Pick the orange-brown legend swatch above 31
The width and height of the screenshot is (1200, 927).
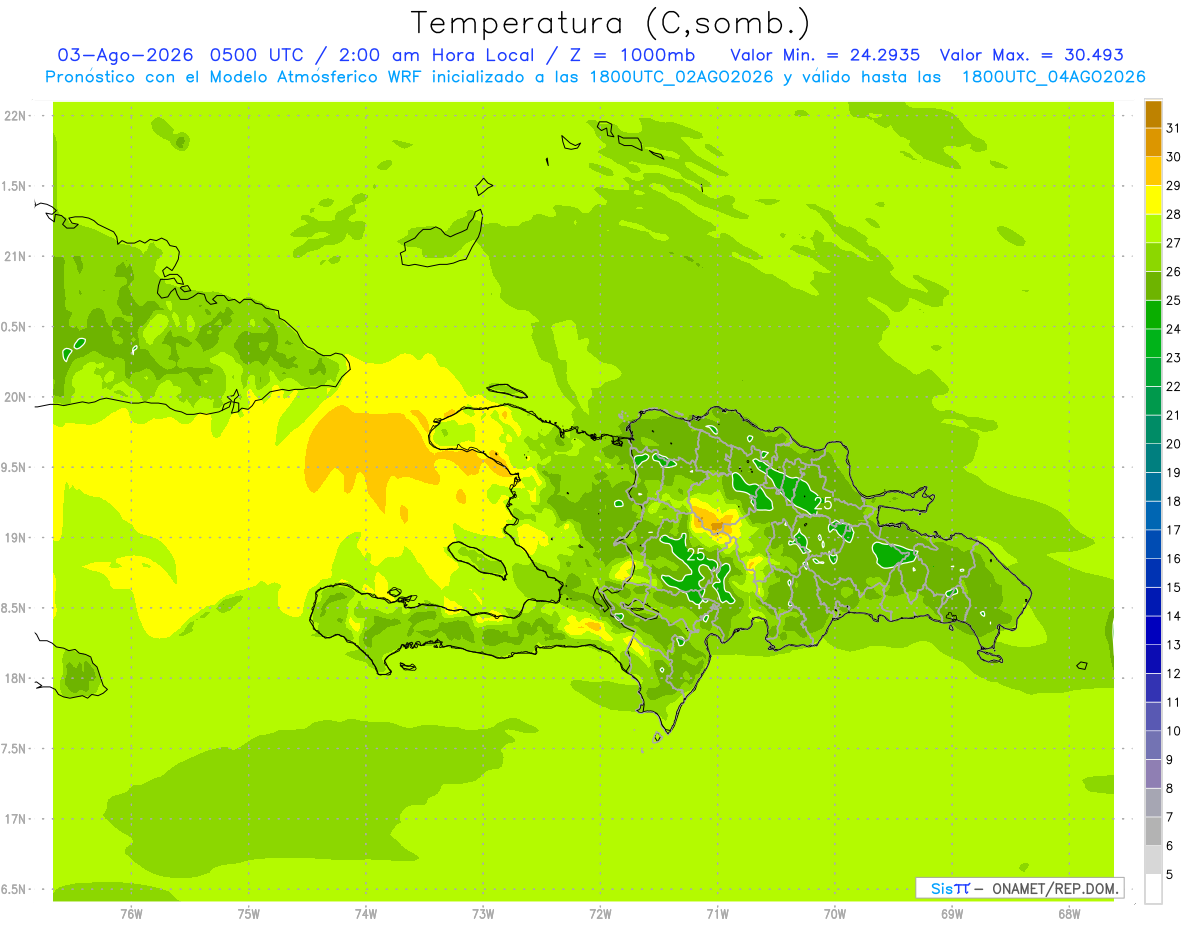(x=1153, y=114)
